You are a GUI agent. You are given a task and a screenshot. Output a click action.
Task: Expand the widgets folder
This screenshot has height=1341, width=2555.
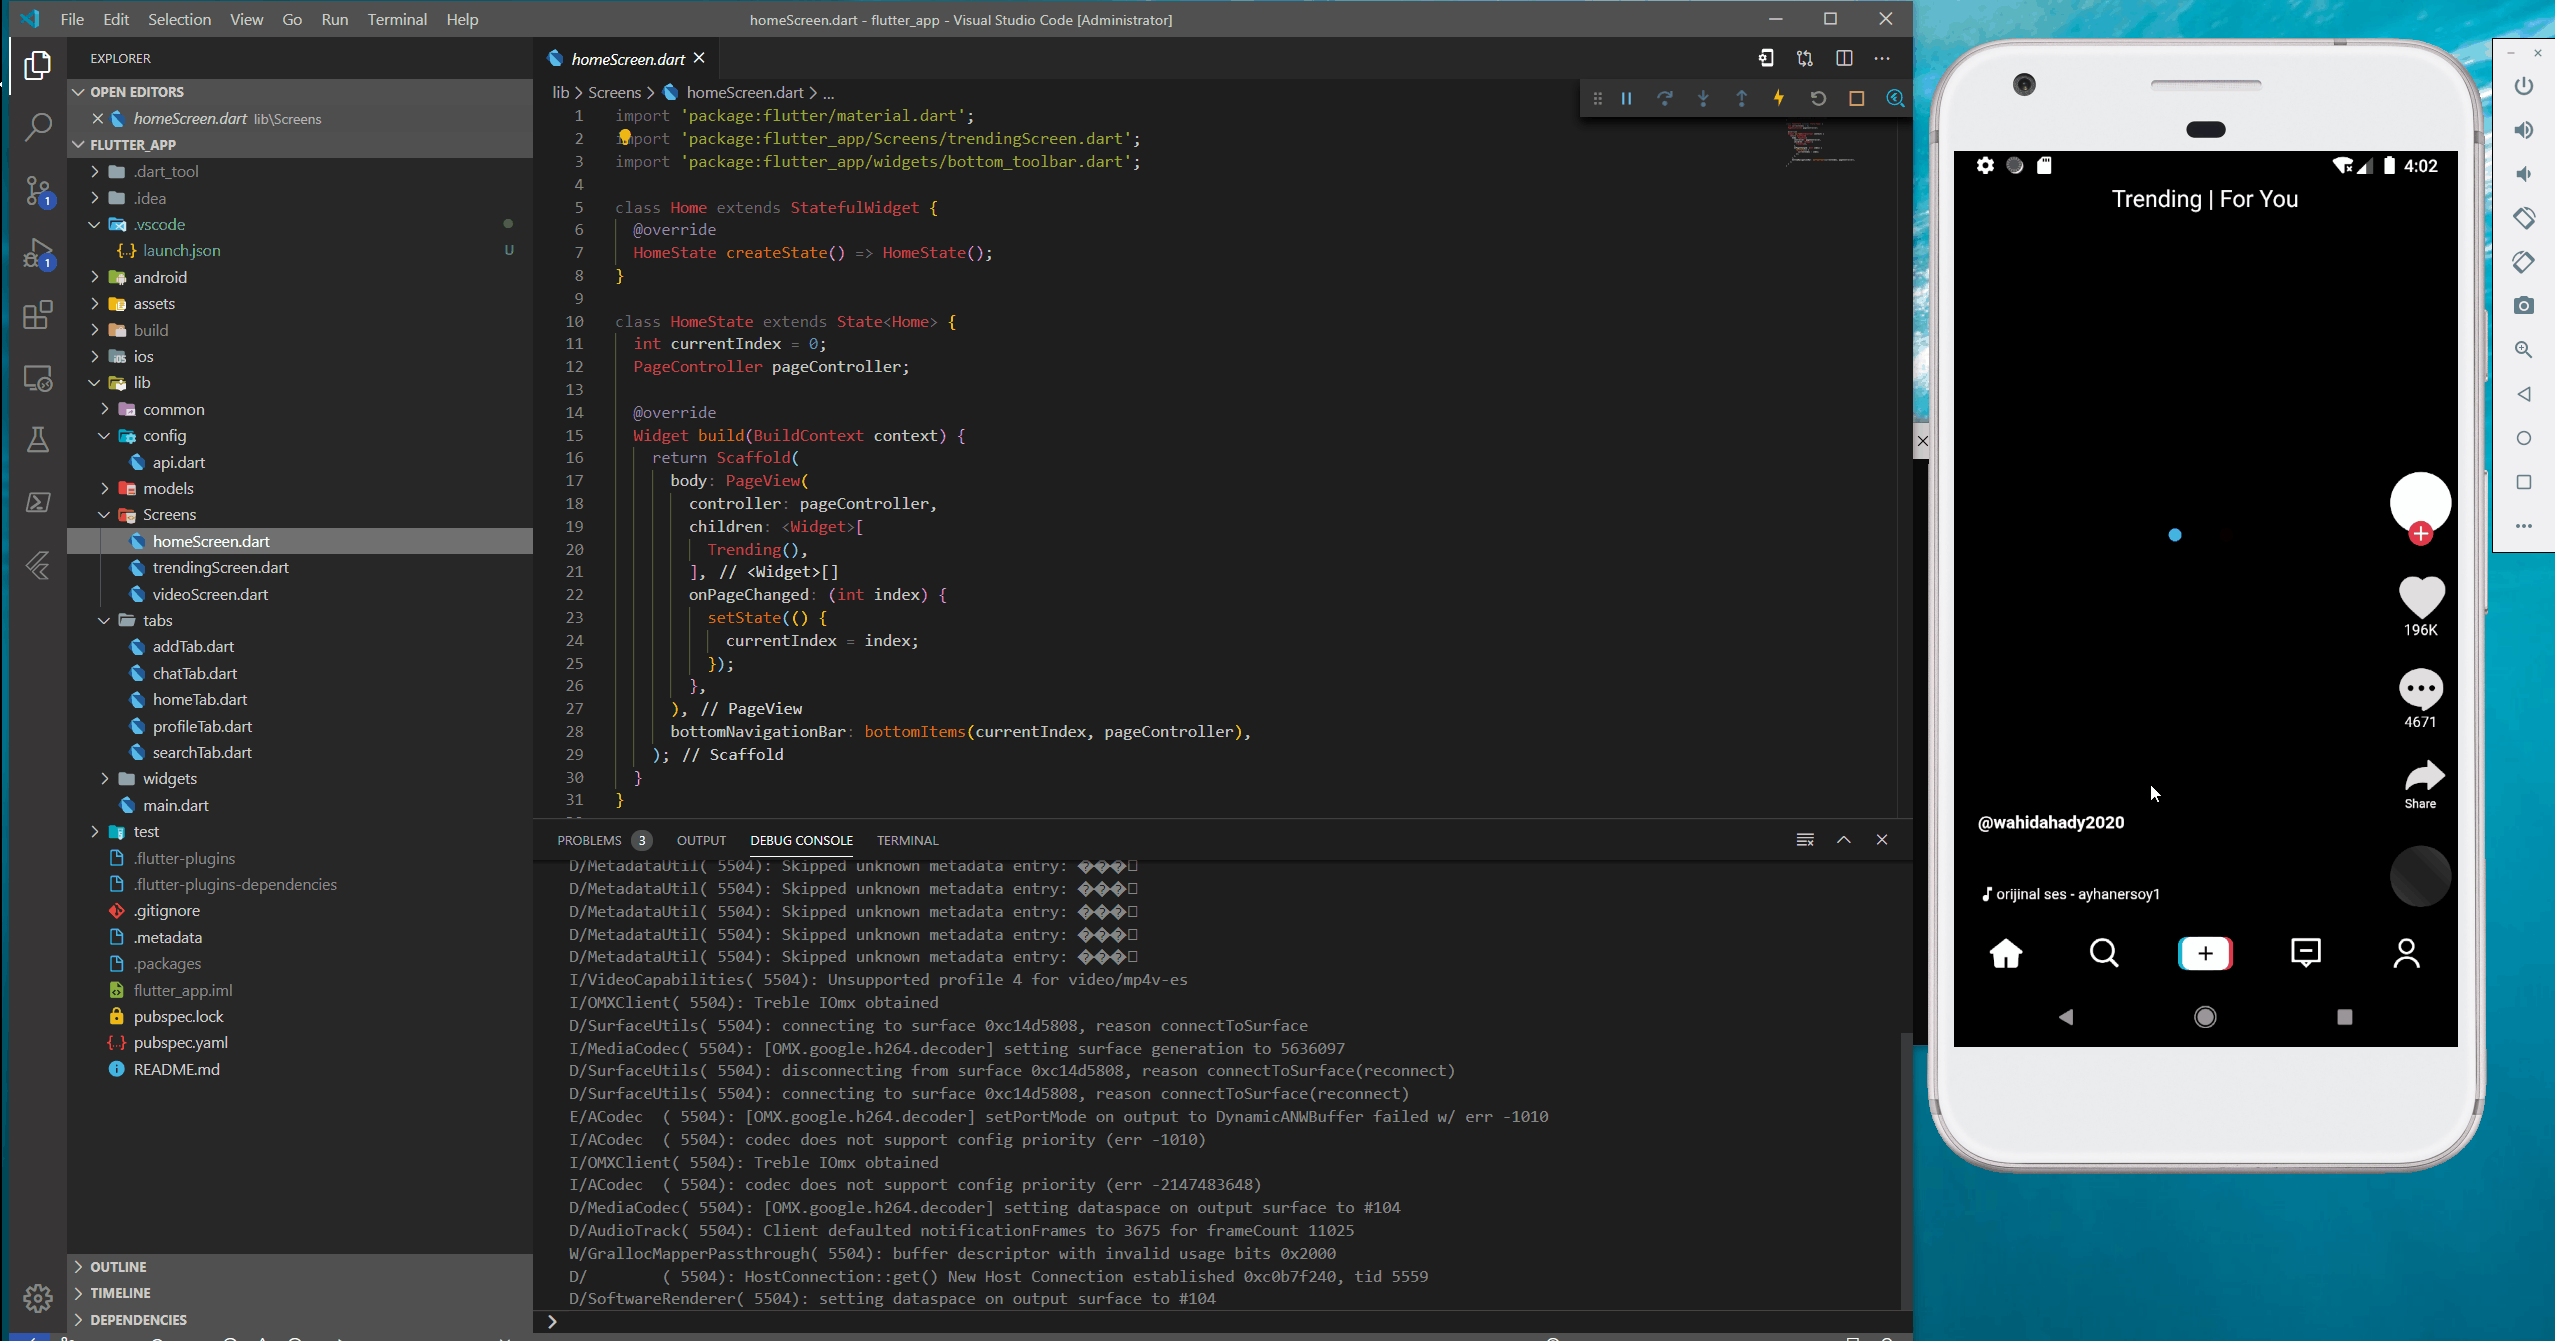coord(169,778)
